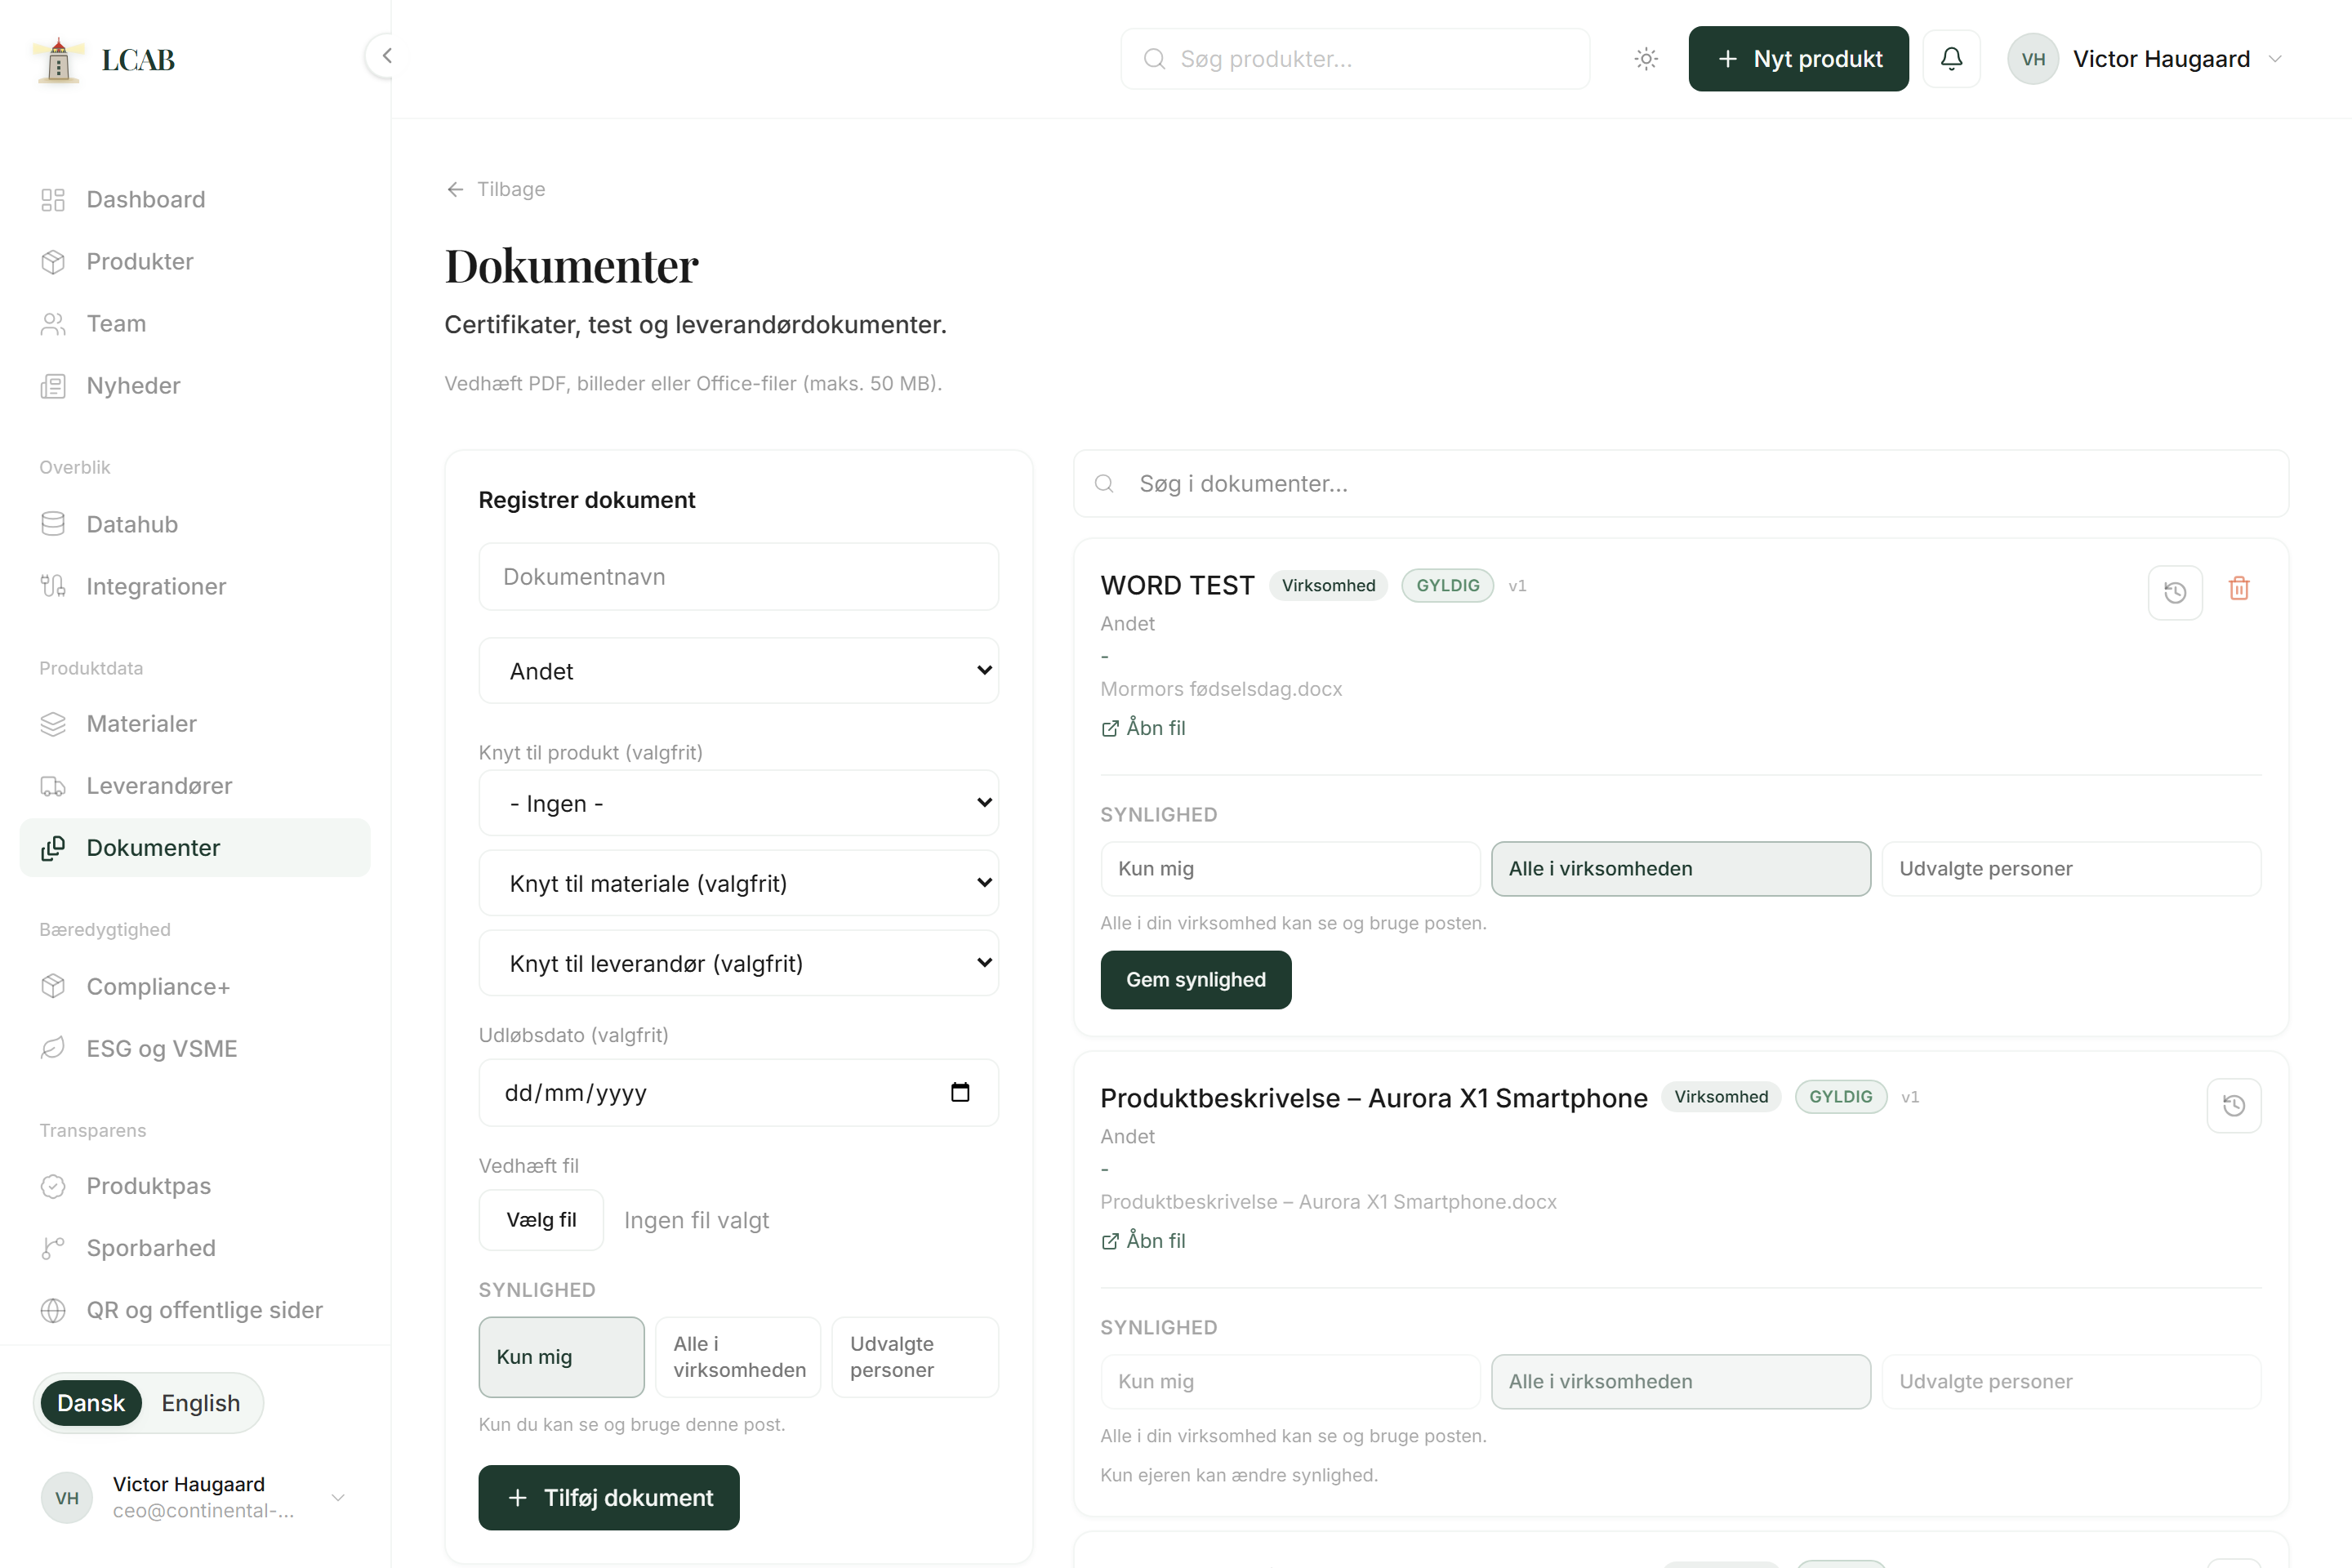
Task: Open notifications bell
Action: [x=1951, y=59]
